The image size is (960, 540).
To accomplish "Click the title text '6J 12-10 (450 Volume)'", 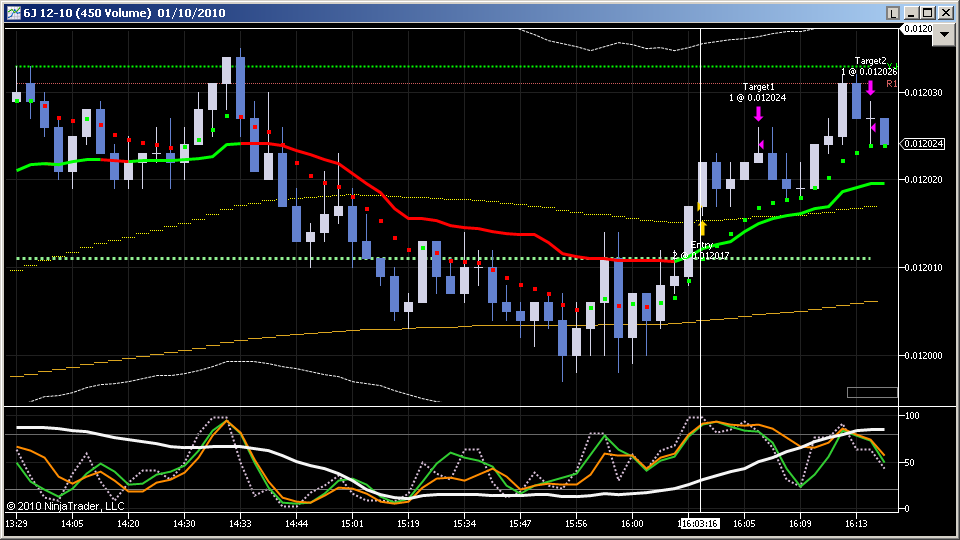I will click(88, 13).
